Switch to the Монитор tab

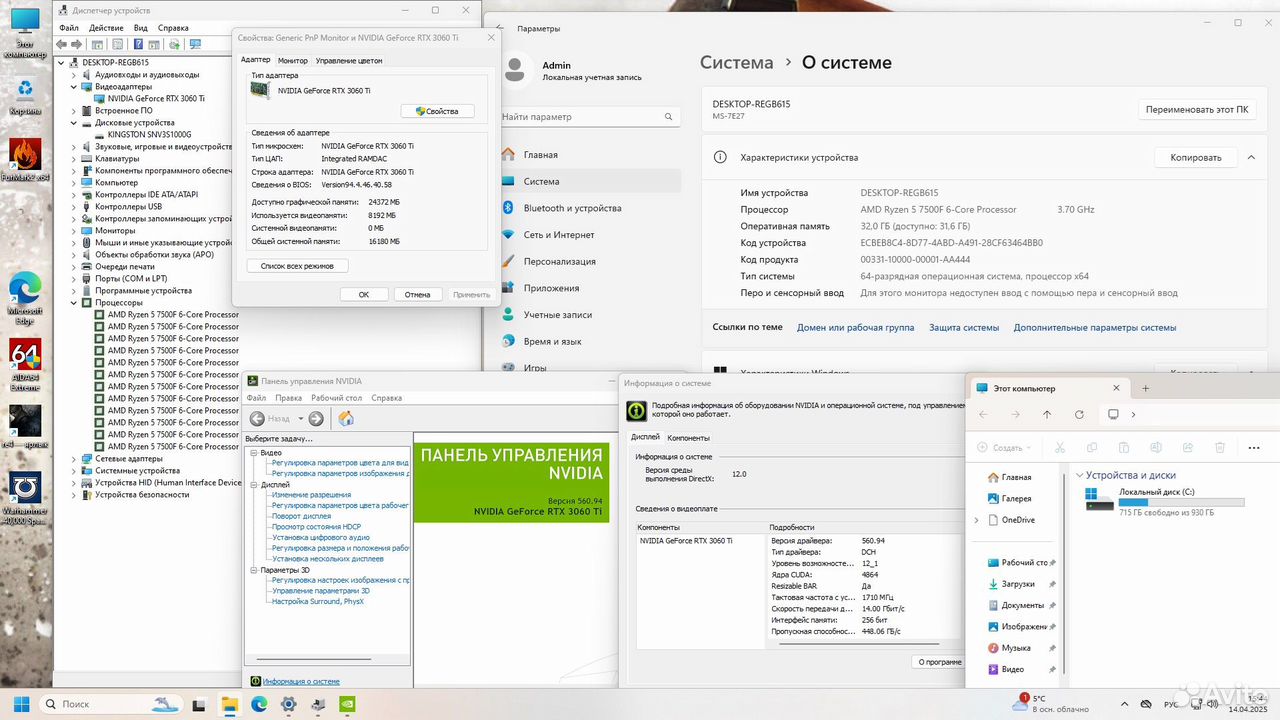pos(293,60)
